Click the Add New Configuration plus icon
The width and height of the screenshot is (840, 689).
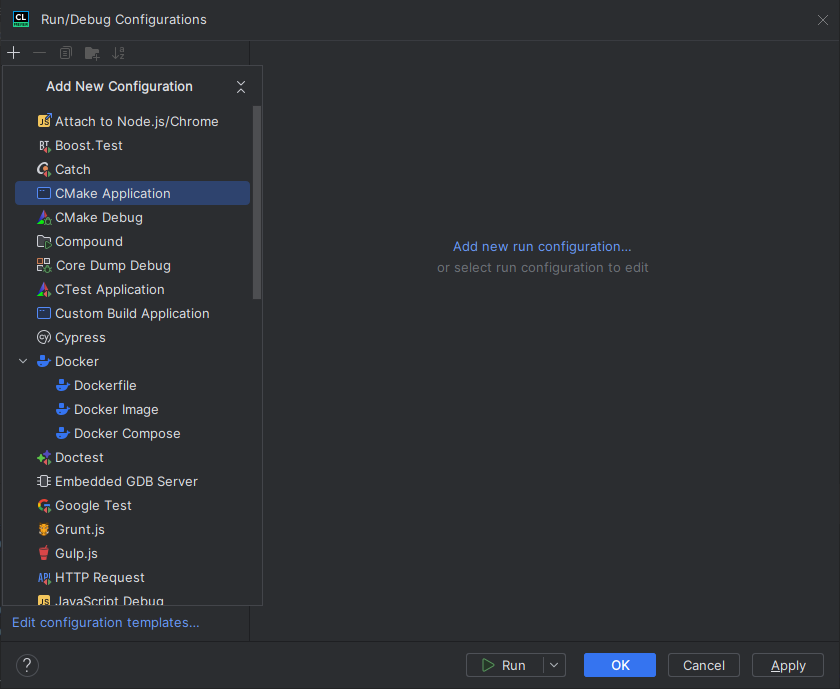(13, 53)
